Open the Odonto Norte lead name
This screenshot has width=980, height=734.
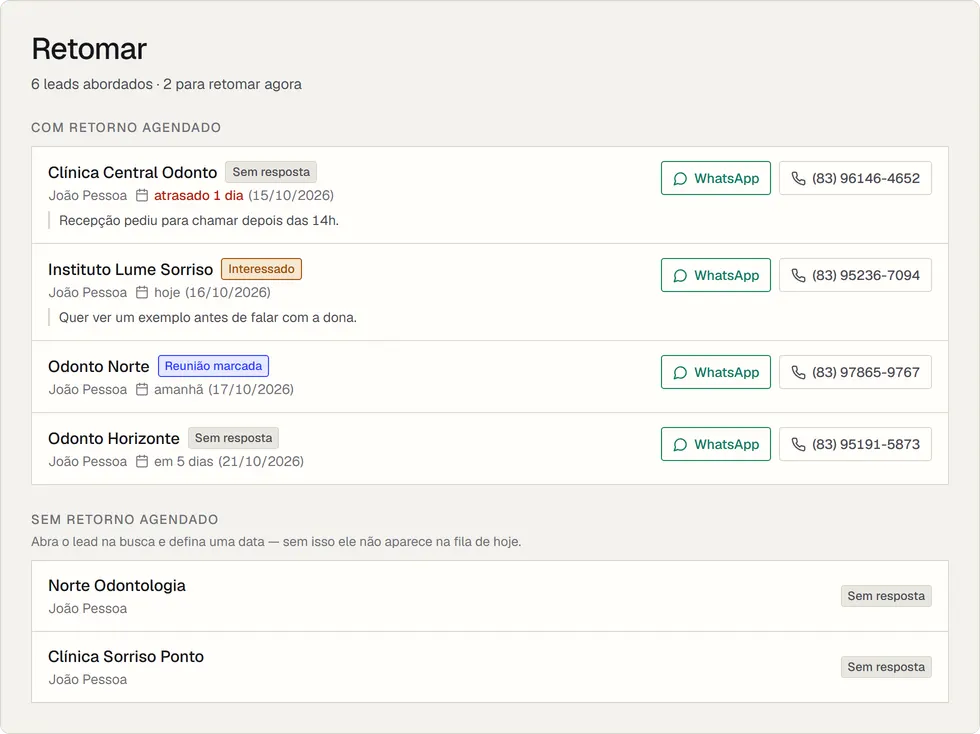99,366
